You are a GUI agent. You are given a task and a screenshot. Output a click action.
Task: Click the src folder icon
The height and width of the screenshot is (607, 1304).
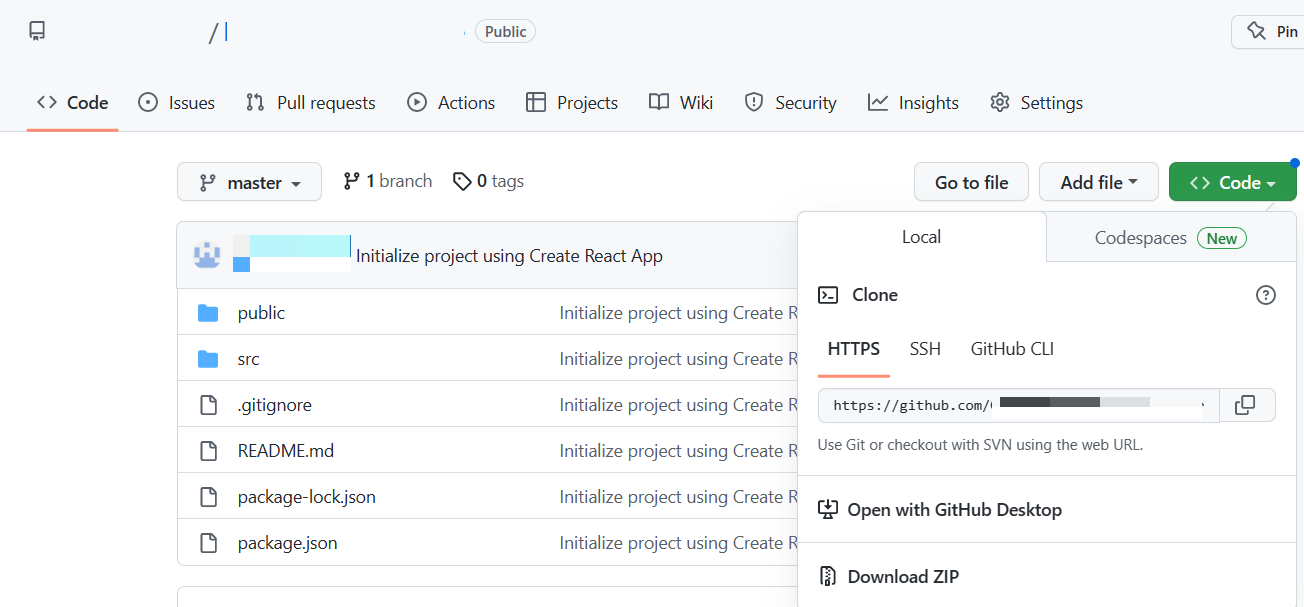click(208, 359)
